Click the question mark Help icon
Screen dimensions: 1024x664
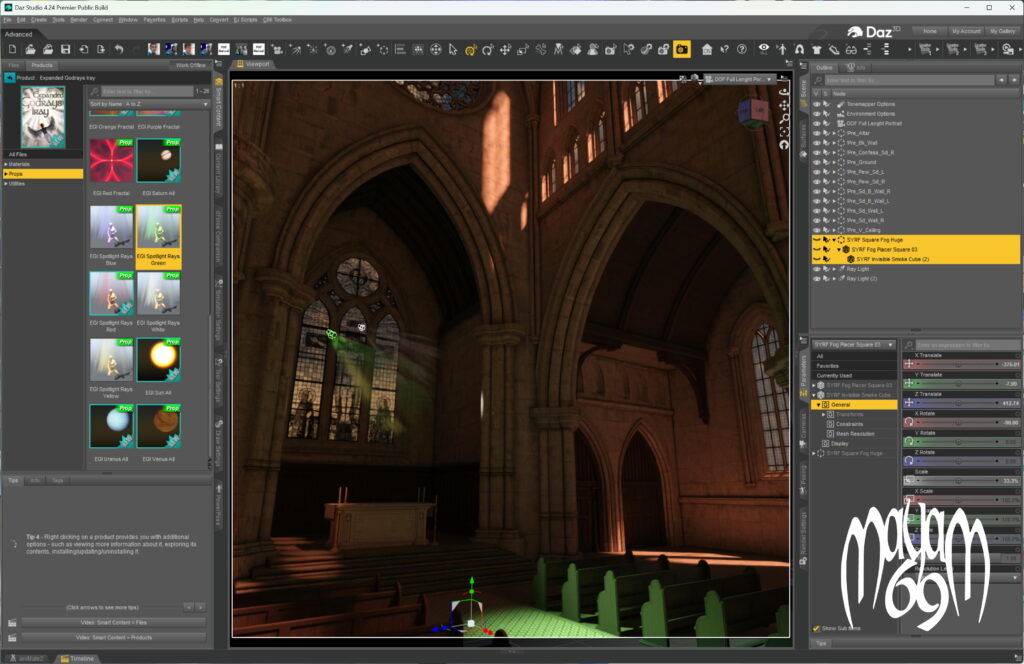(x=742, y=49)
